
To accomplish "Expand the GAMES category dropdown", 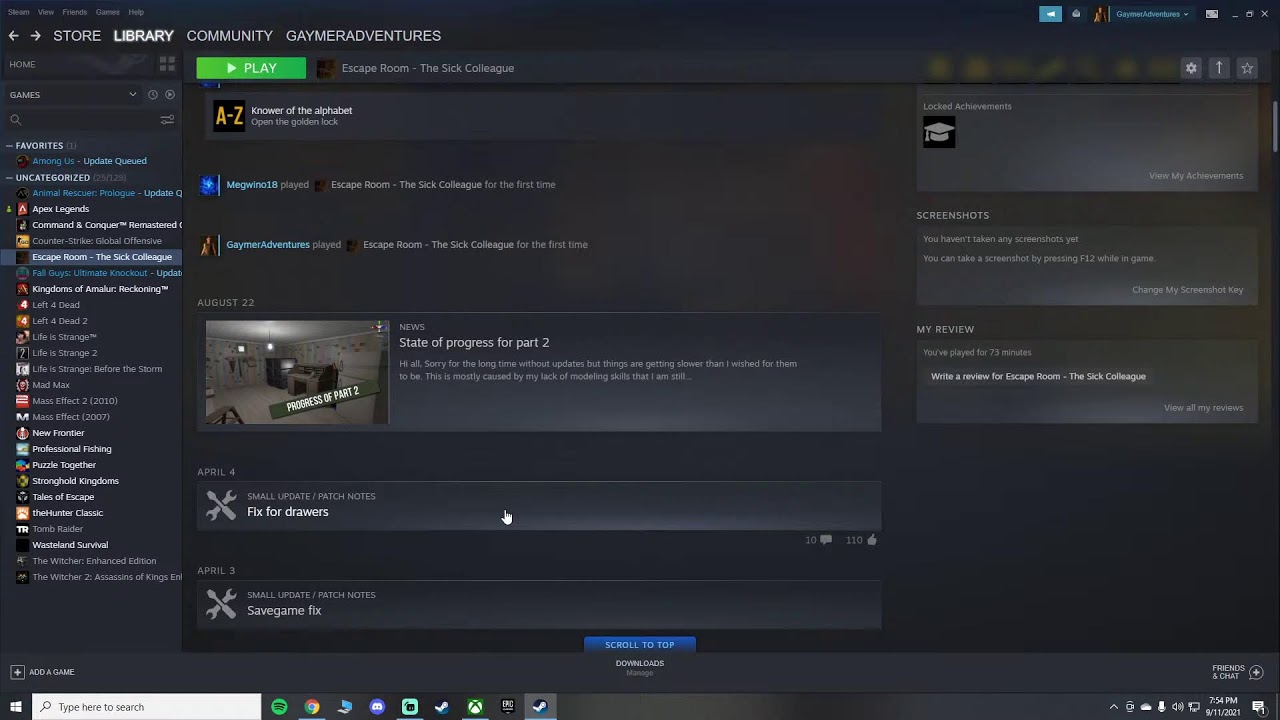I will point(132,95).
